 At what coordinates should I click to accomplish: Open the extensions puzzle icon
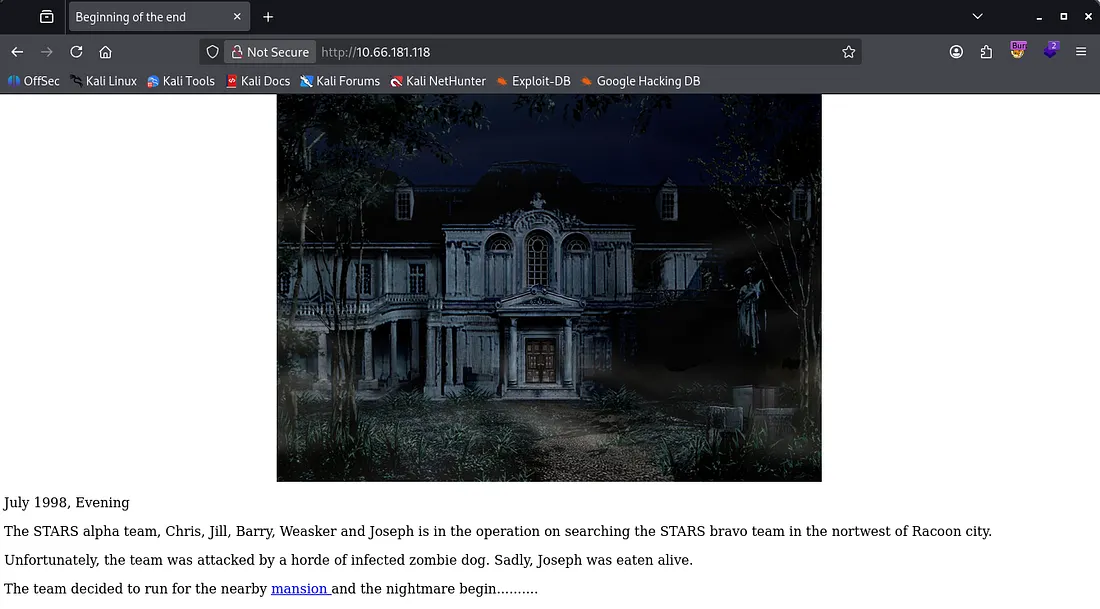click(x=986, y=52)
